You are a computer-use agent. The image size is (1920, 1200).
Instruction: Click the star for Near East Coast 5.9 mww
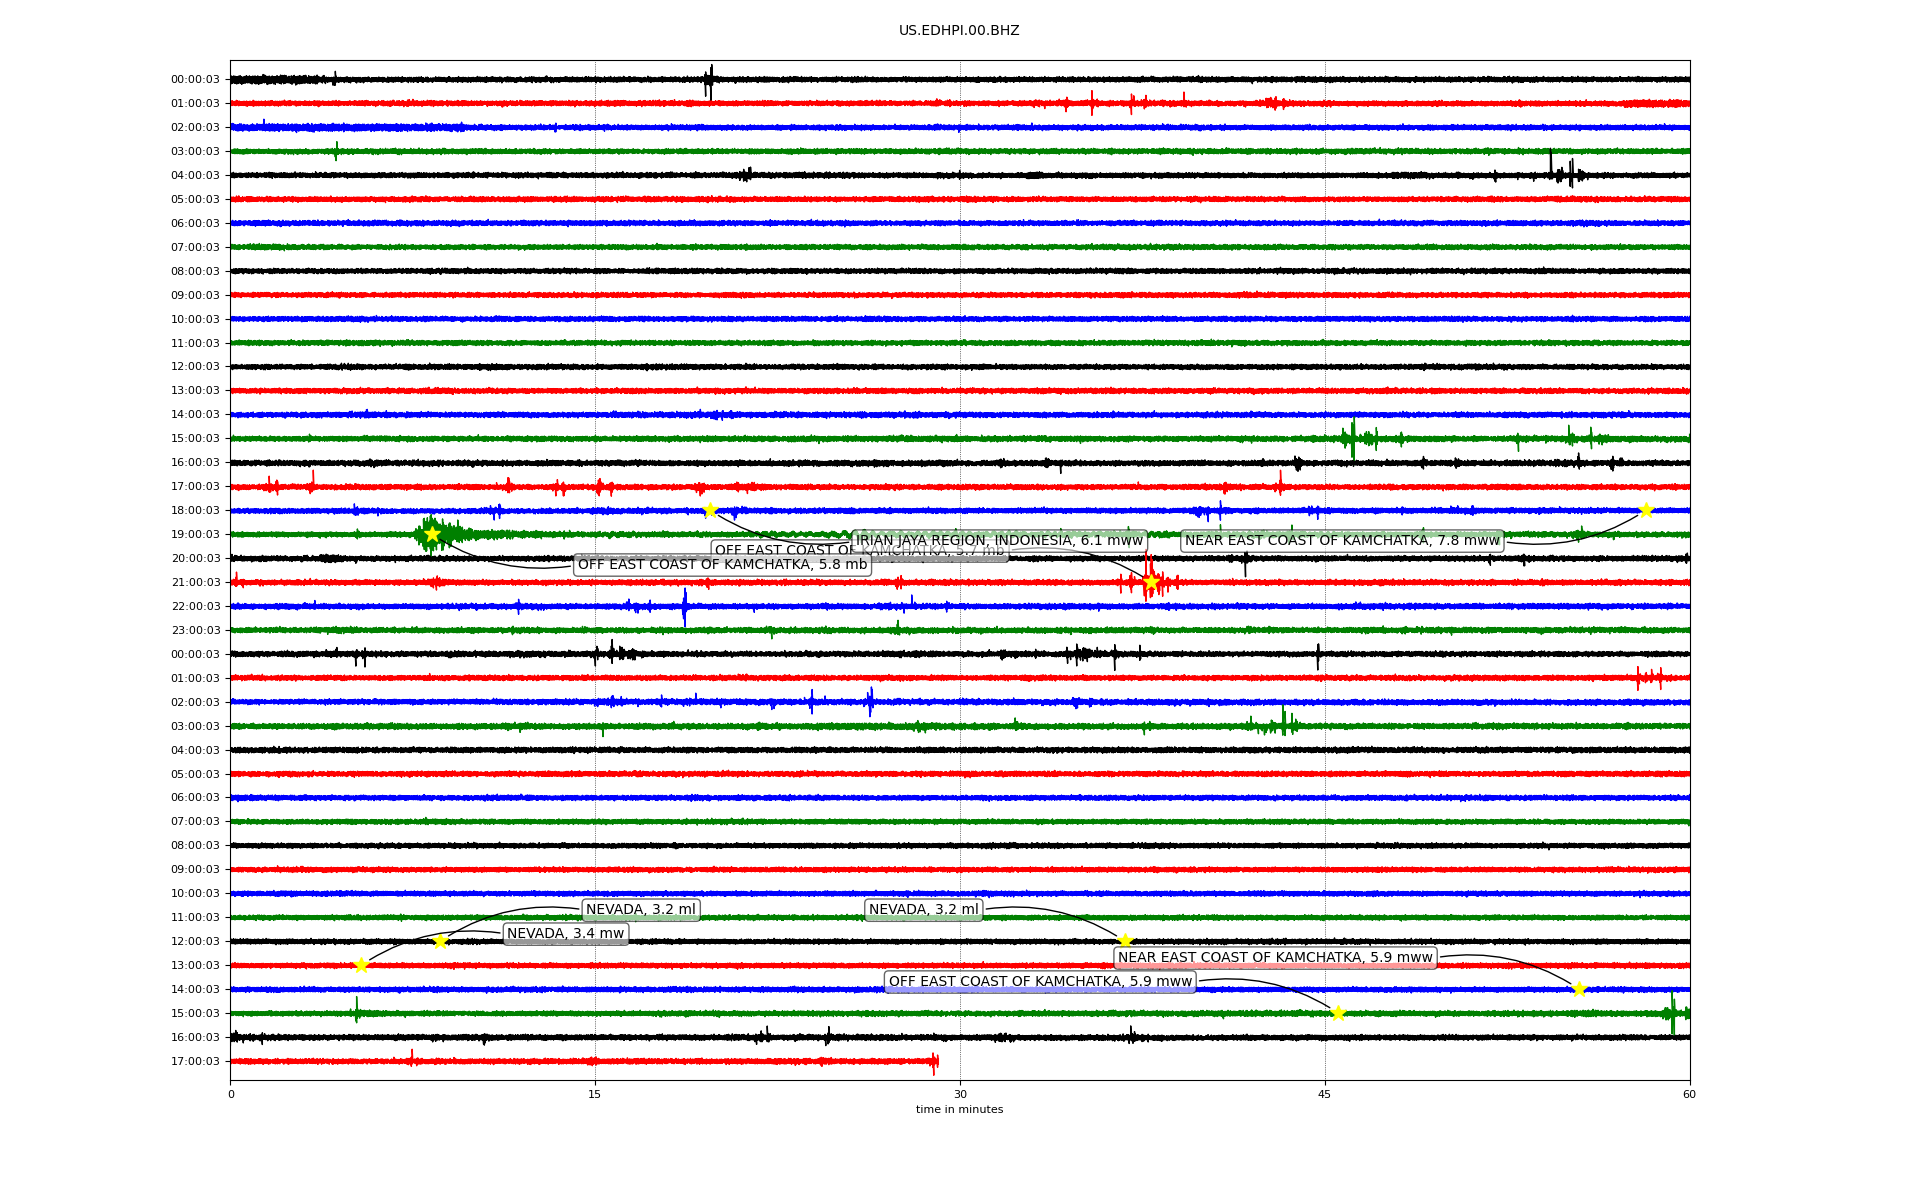[x=1579, y=990]
